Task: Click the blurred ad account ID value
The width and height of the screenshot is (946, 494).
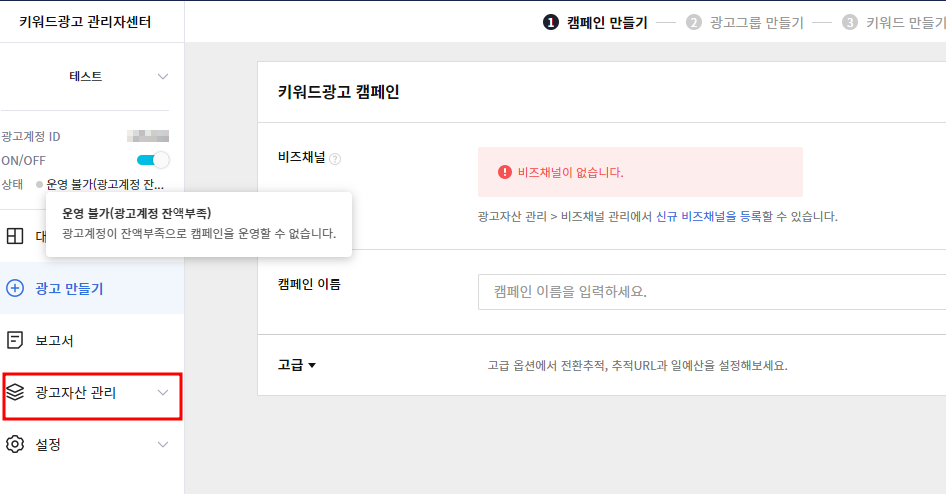Action: coord(148,136)
